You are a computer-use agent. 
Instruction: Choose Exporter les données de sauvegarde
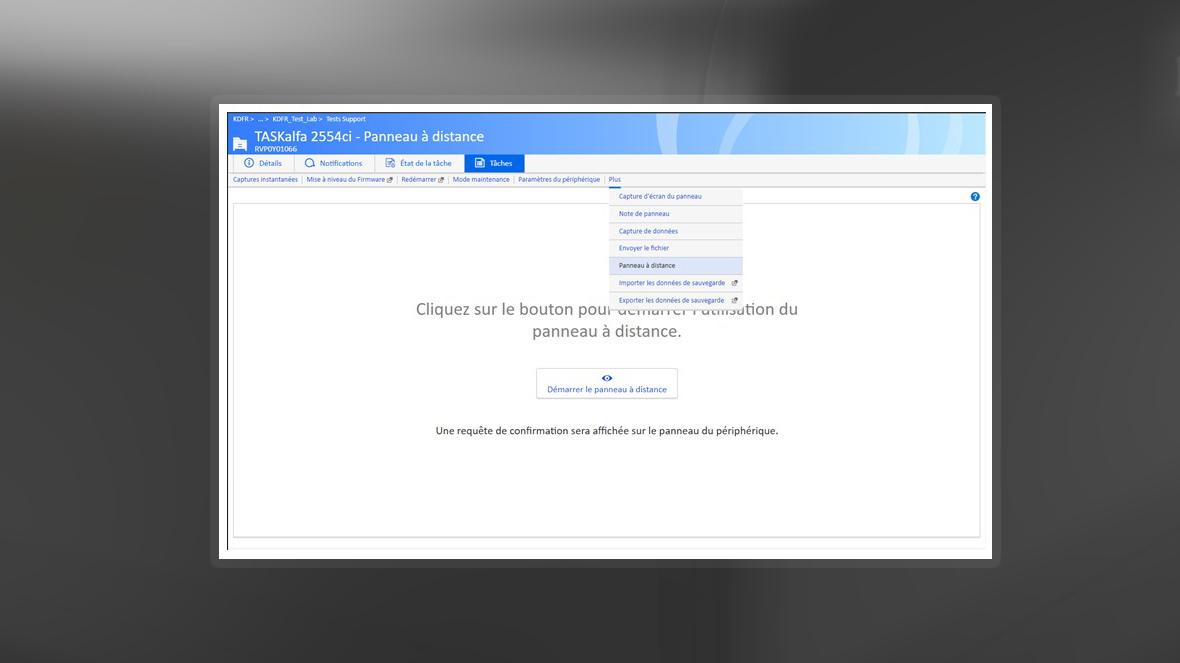(671, 300)
